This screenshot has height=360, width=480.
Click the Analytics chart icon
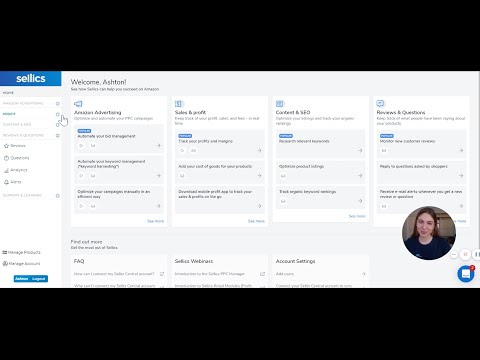coord(6,170)
